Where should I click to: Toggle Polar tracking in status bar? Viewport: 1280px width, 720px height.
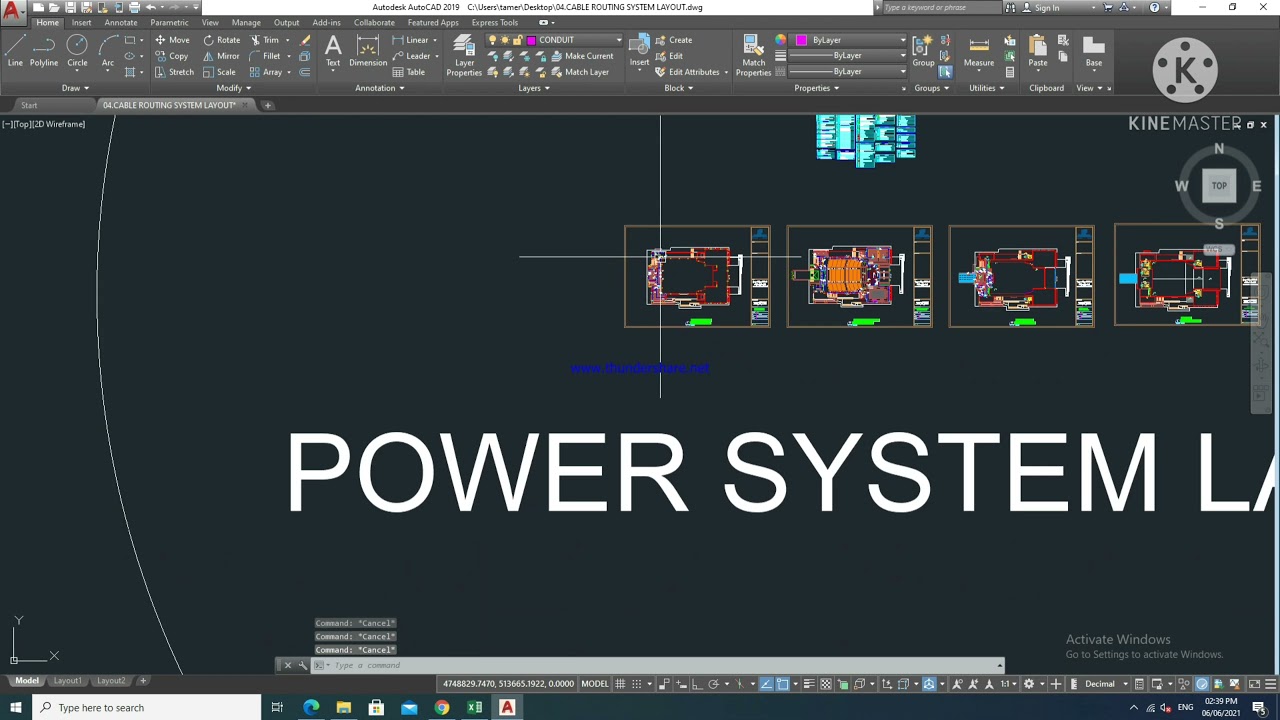tap(713, 684)
